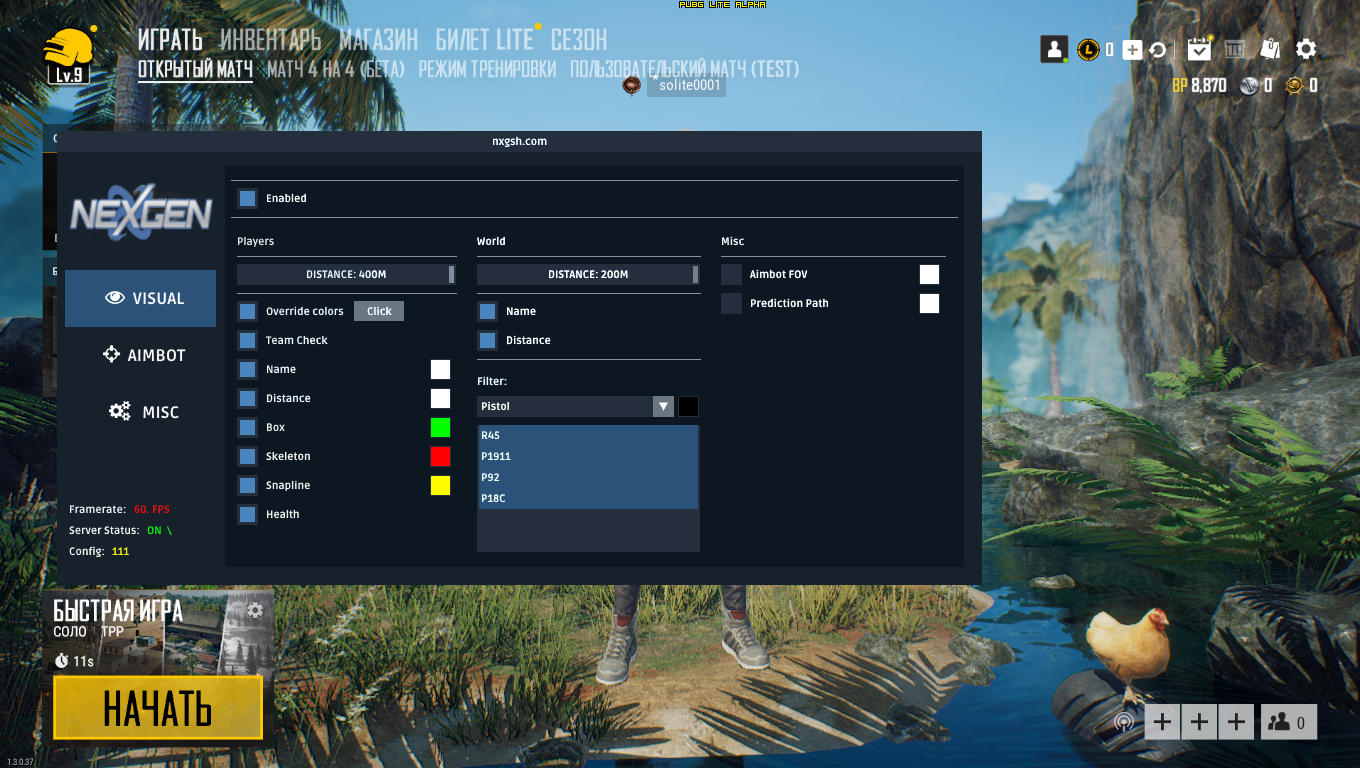Select P18C in the filter list
This screenshot has height=768, width=1360.
pos(588,498)
